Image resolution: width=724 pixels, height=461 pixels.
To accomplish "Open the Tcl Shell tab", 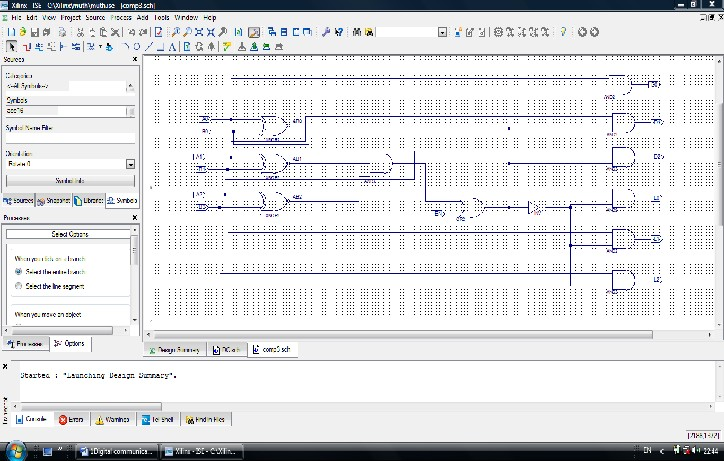I will (157, 419).
